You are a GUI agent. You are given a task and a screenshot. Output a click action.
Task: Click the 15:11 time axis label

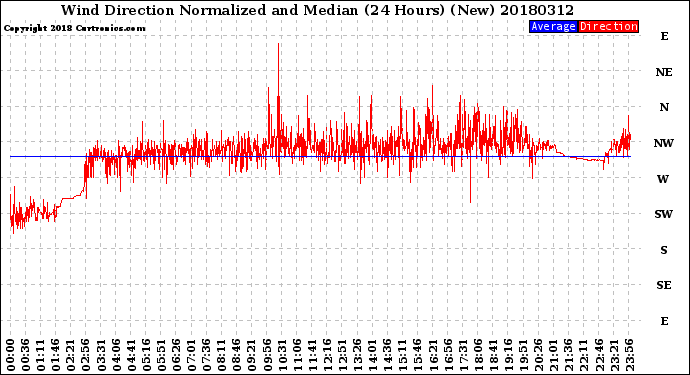coord(403,355)
